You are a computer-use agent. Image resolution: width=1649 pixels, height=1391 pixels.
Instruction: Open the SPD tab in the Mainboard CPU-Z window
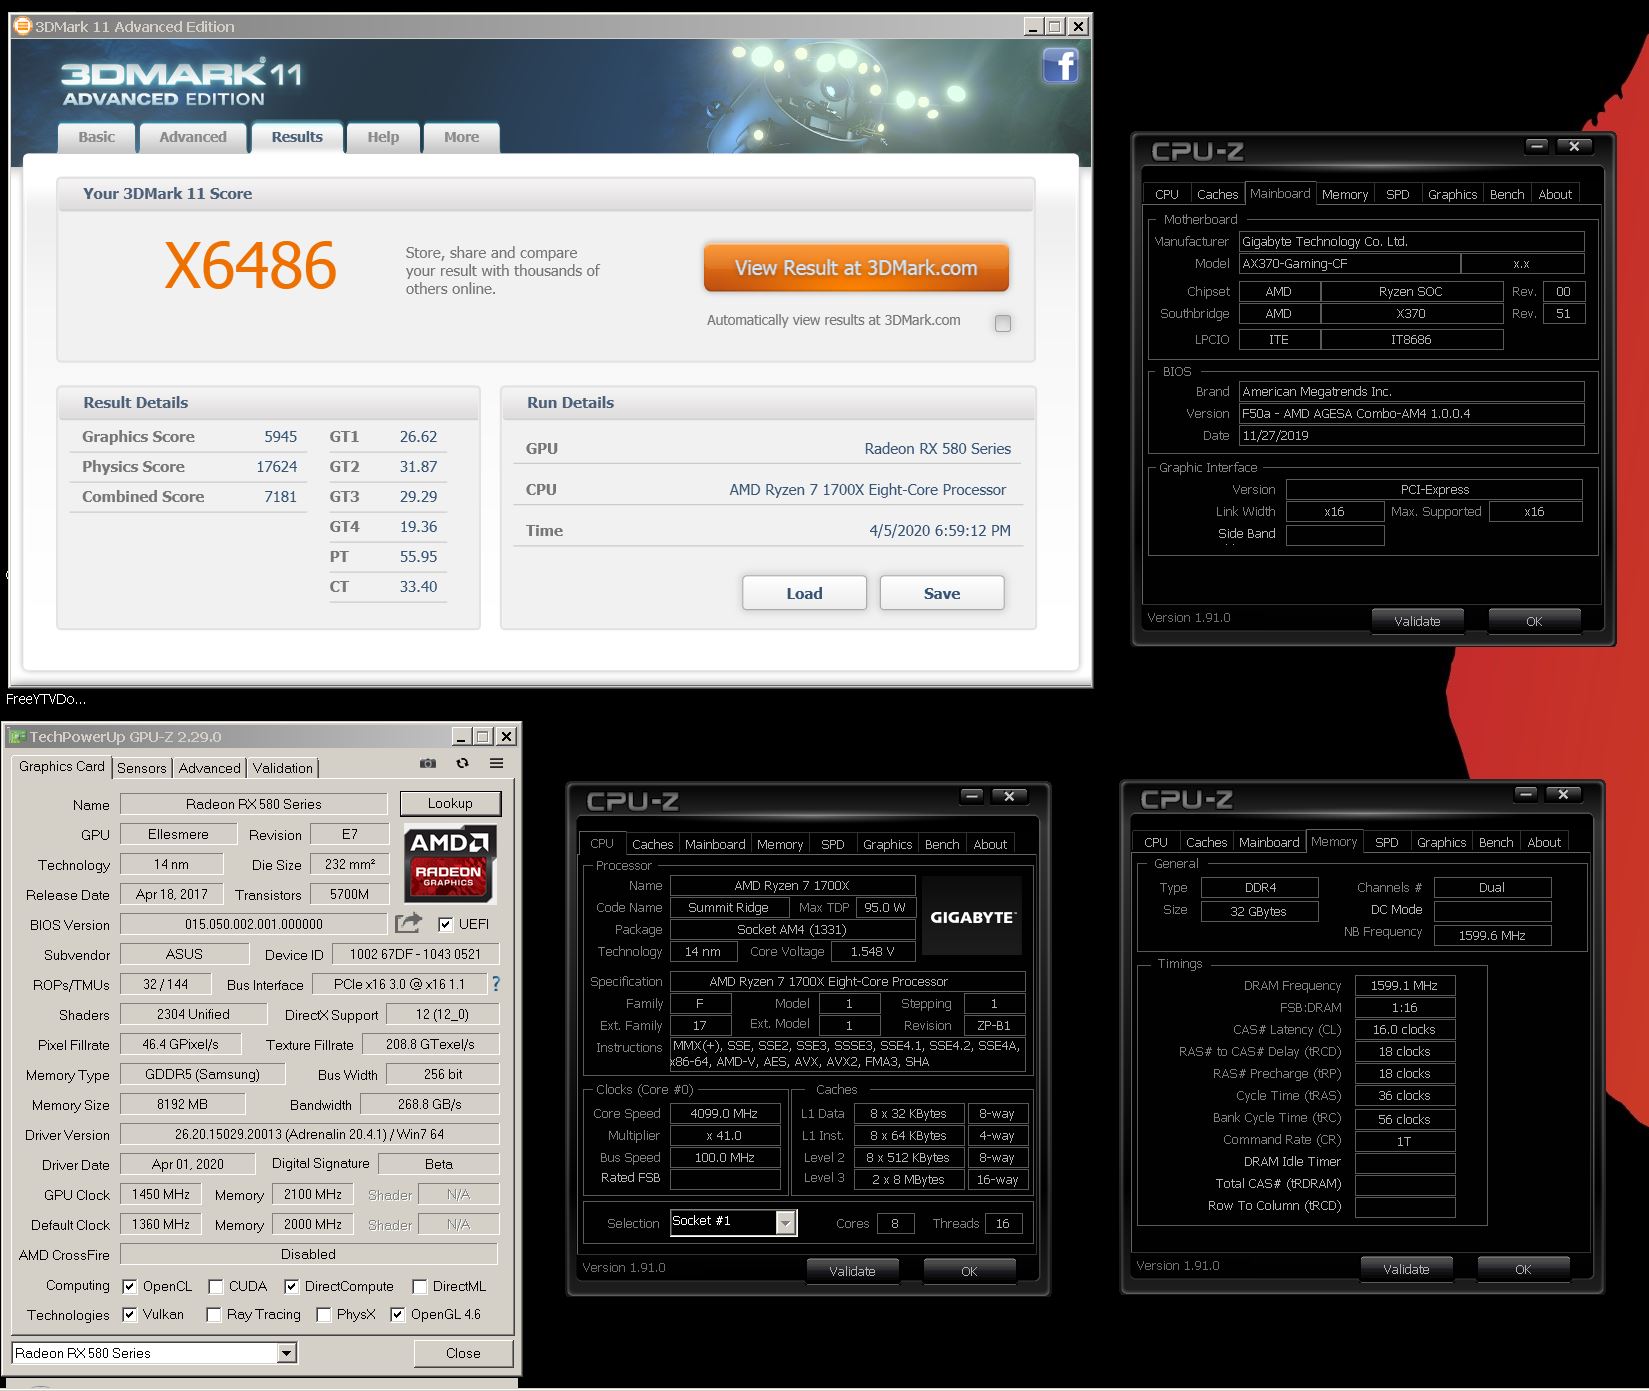click(1397, 194)
